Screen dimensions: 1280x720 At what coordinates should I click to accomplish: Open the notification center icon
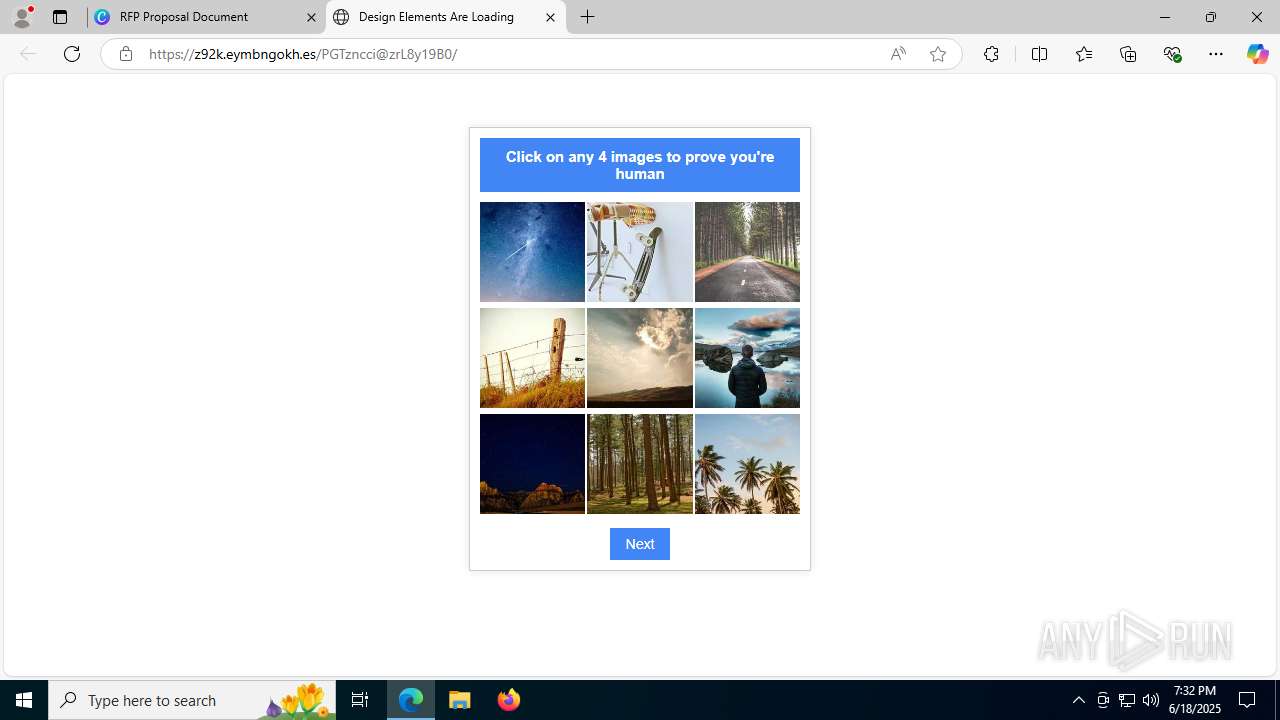point(1248,700)
